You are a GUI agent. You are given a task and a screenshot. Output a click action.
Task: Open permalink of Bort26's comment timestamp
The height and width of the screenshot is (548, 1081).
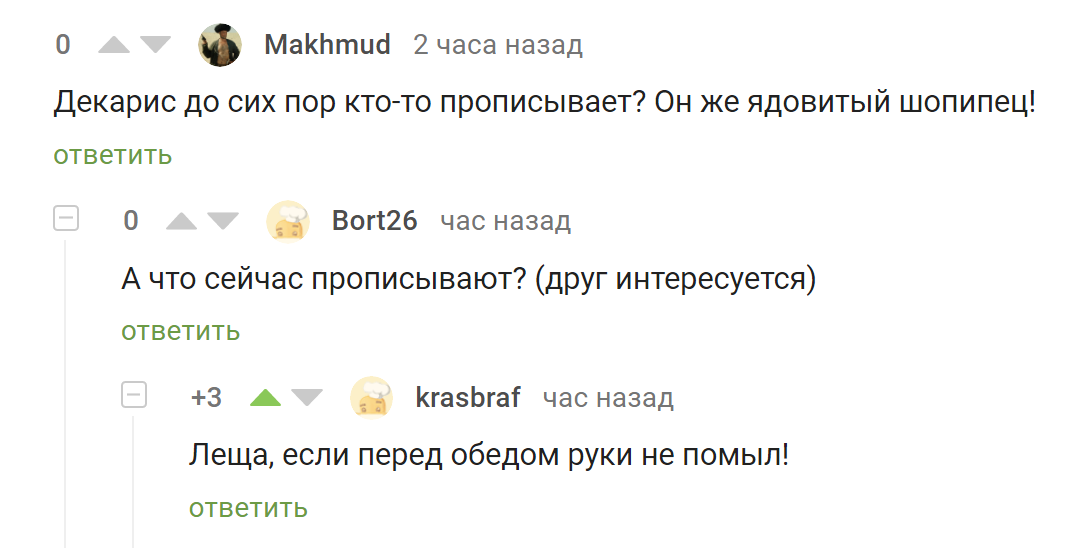(506, 221)
